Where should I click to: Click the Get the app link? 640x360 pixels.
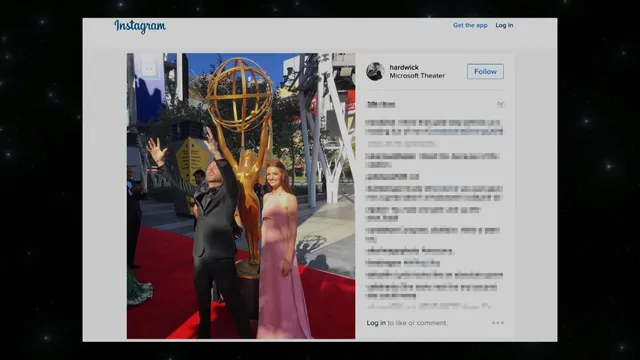click(470, 25)
